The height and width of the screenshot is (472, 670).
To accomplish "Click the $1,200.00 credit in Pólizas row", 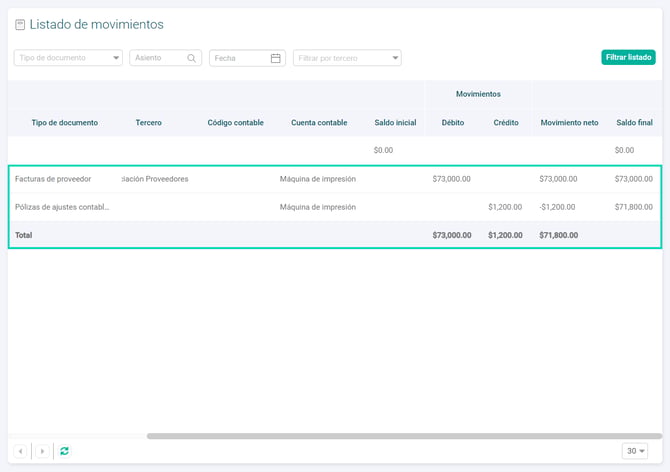I will point(505,207).
